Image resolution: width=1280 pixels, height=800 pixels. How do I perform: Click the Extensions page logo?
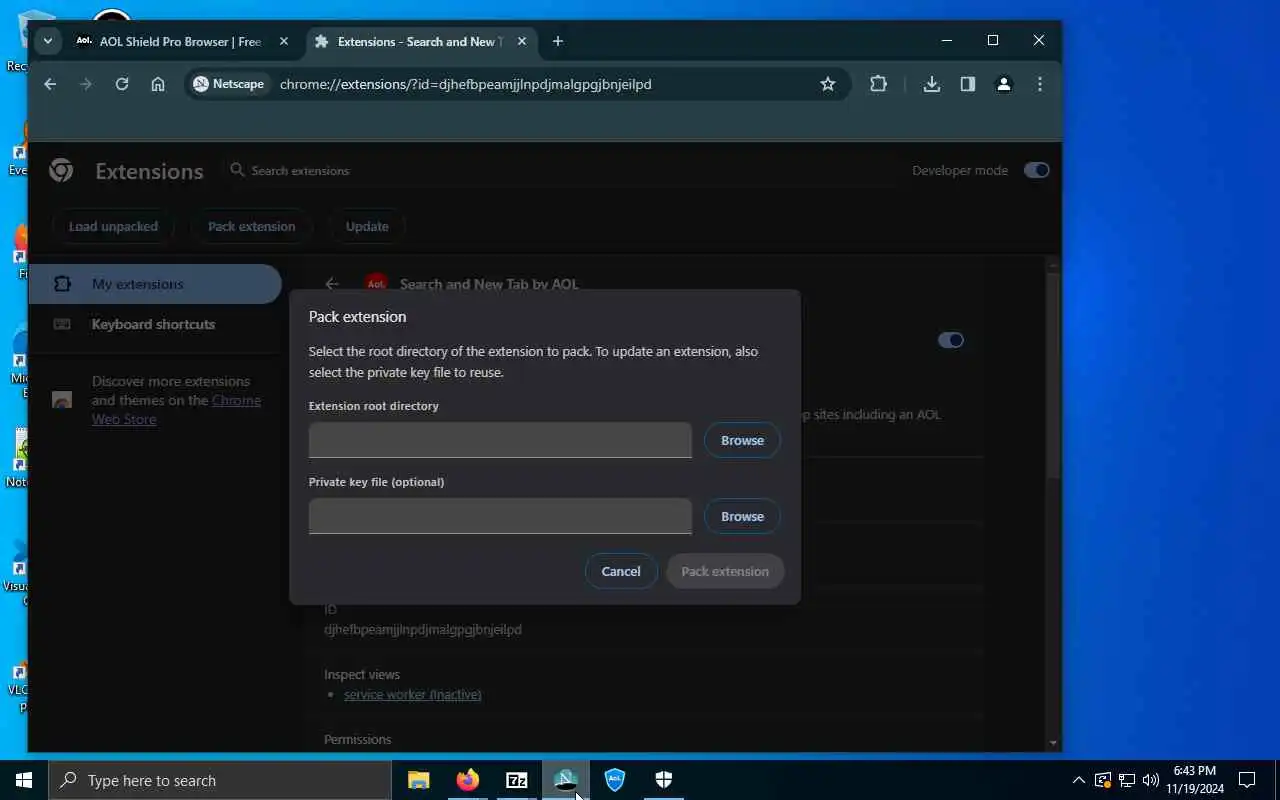point(61,170)
